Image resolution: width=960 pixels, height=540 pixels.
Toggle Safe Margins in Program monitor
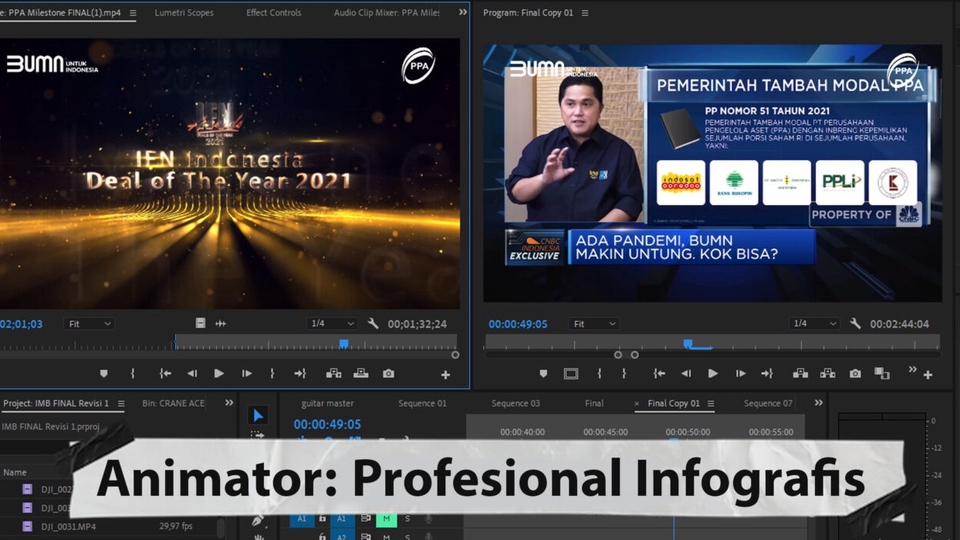click(571, 373)
